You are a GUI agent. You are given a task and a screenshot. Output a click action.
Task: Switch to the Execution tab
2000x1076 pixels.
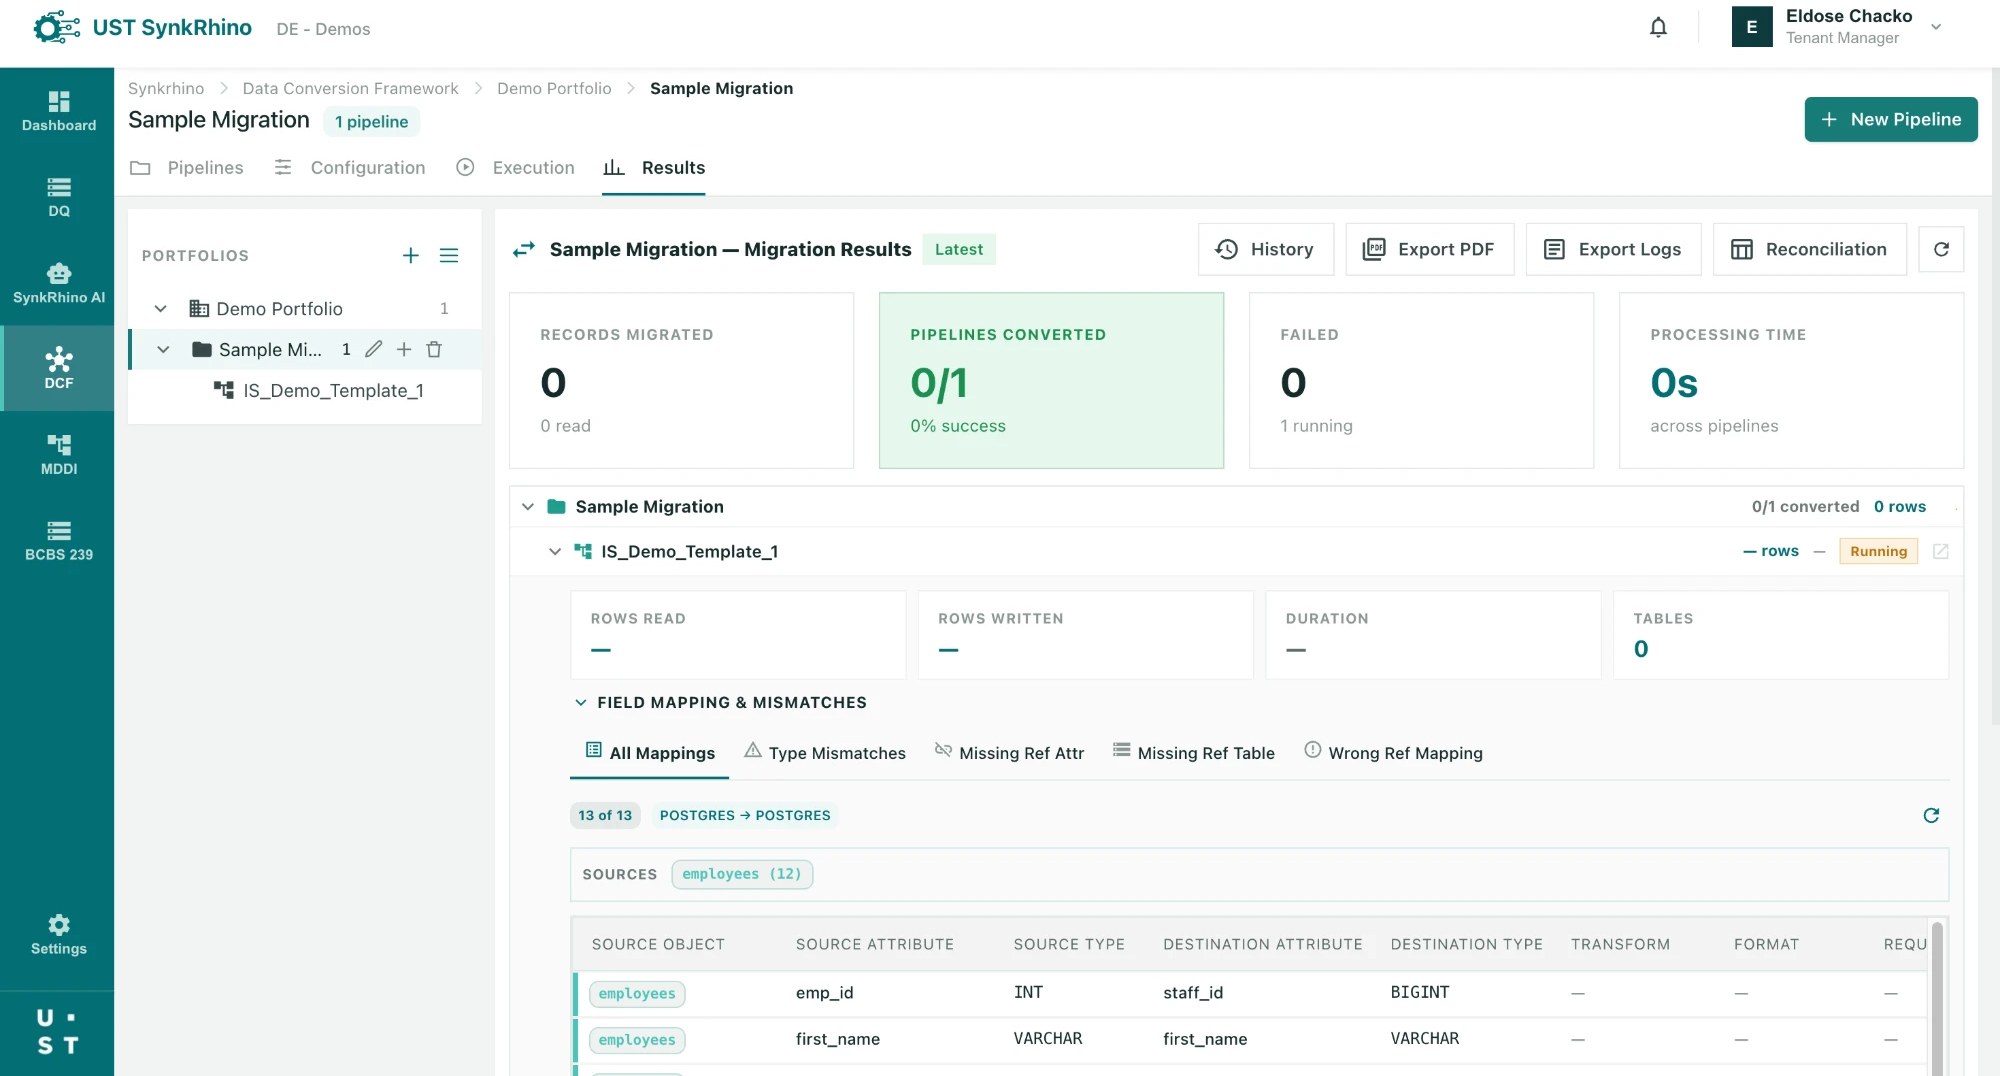515,168
